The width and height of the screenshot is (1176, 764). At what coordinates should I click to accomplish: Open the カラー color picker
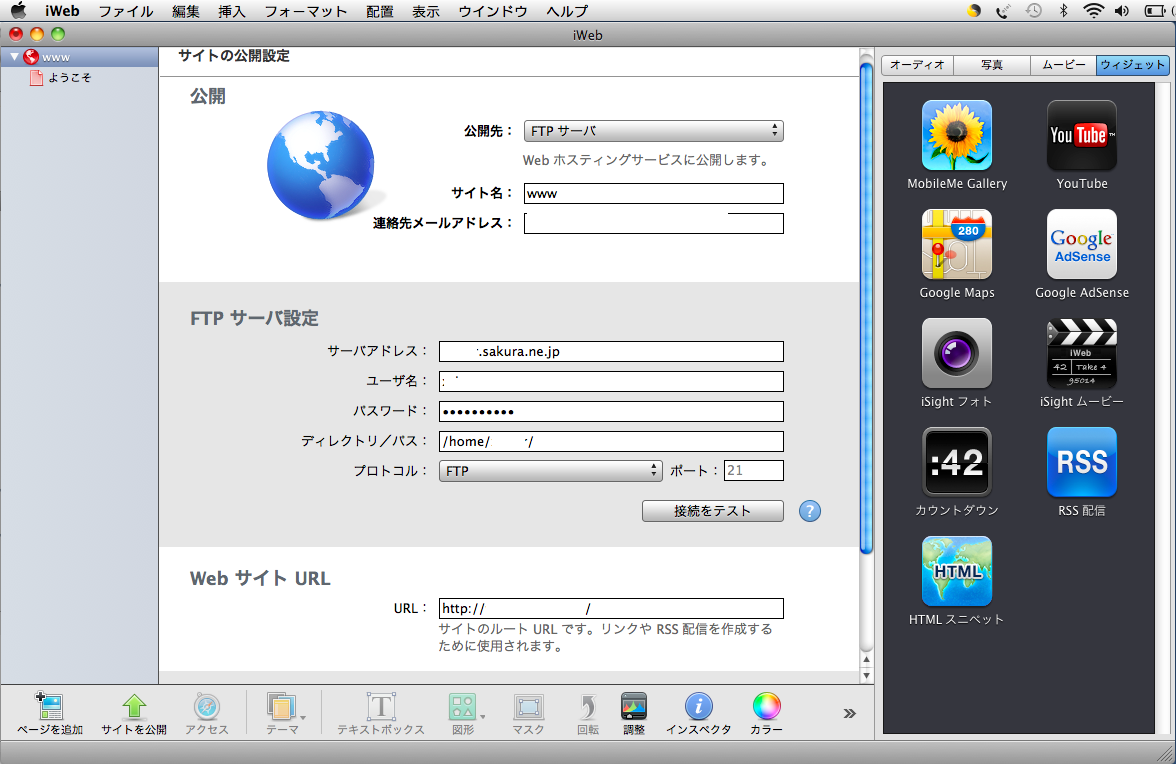pos(766,708)
